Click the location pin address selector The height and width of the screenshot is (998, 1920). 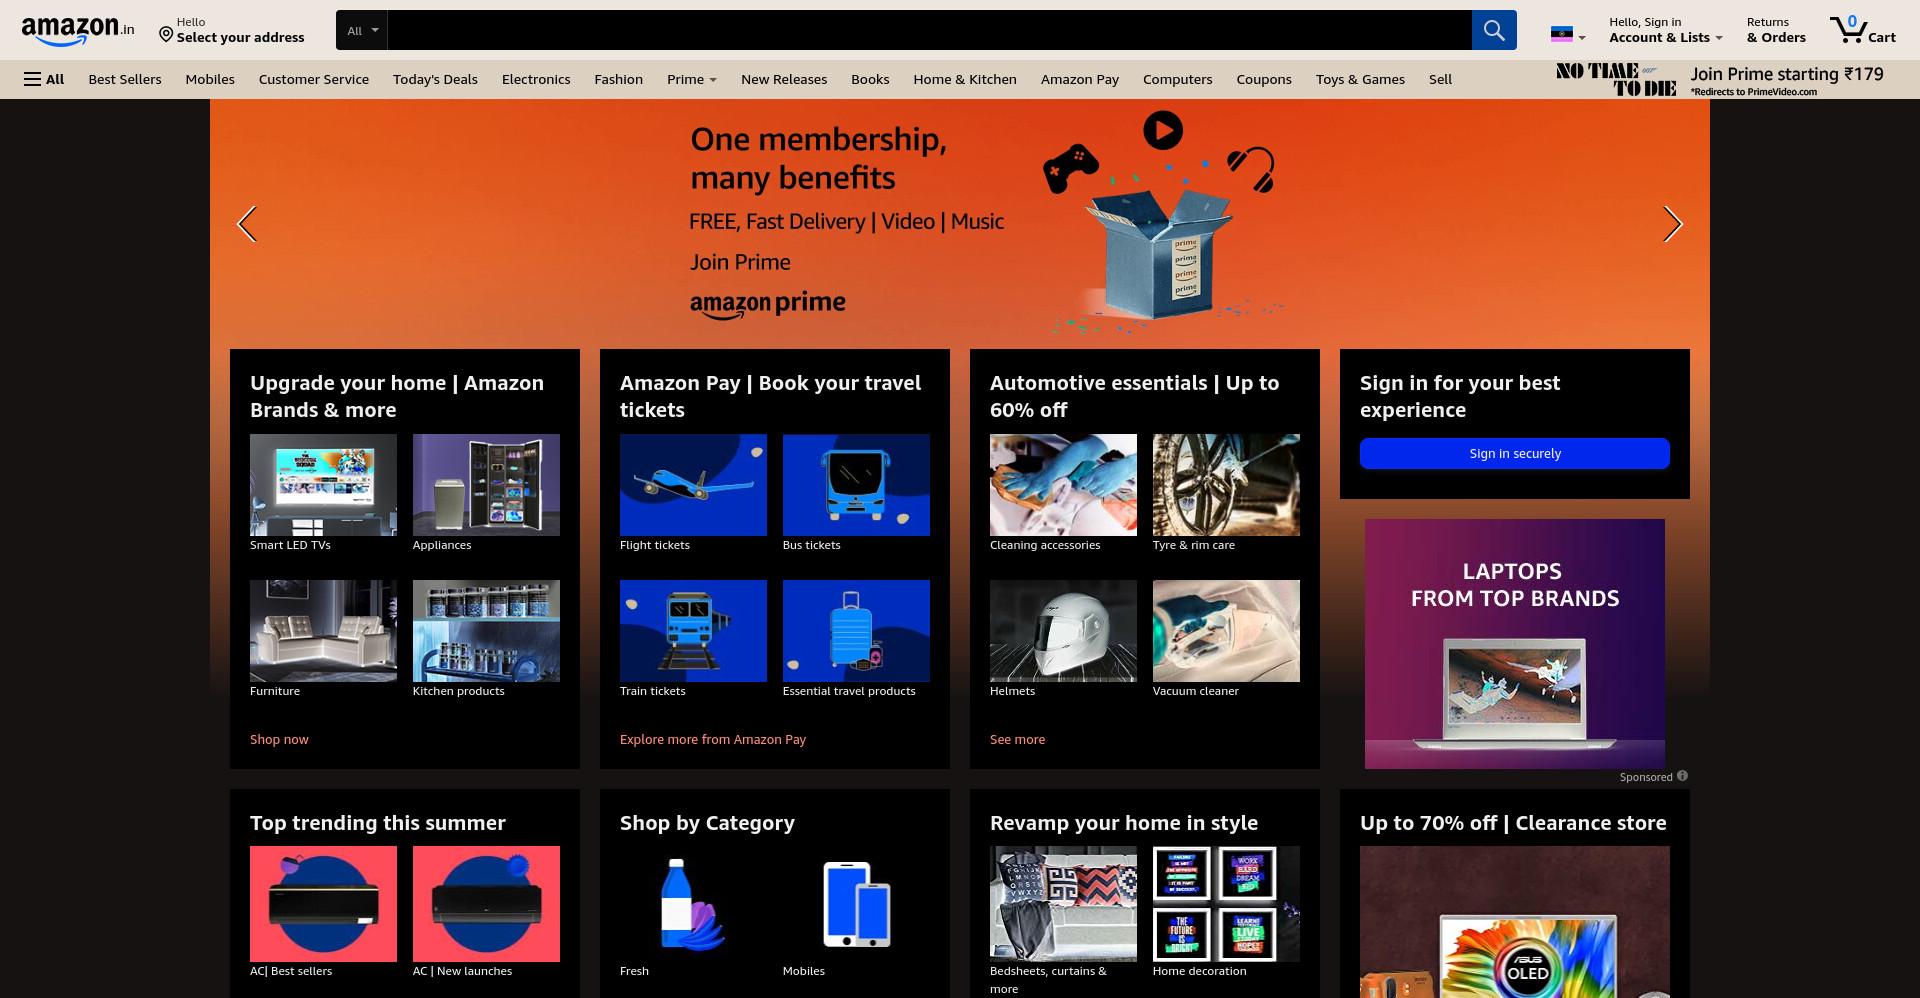[231, 30]
